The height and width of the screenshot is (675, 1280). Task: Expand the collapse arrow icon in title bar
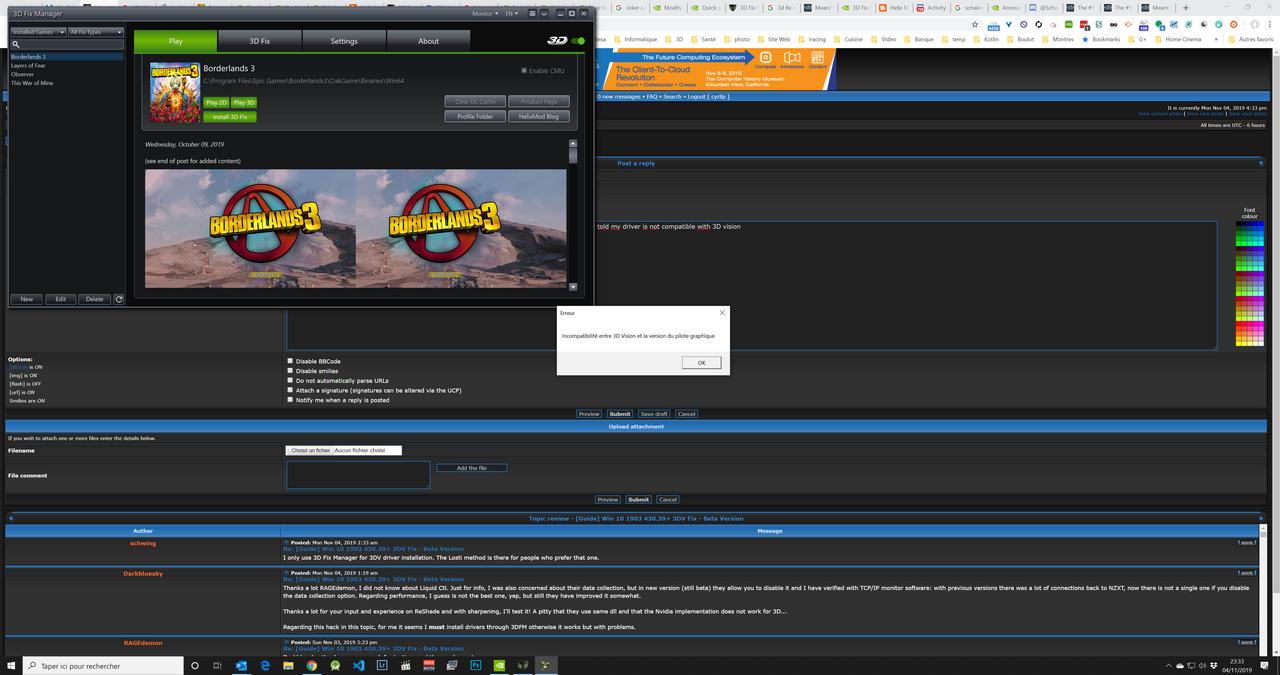coord(544,13)
